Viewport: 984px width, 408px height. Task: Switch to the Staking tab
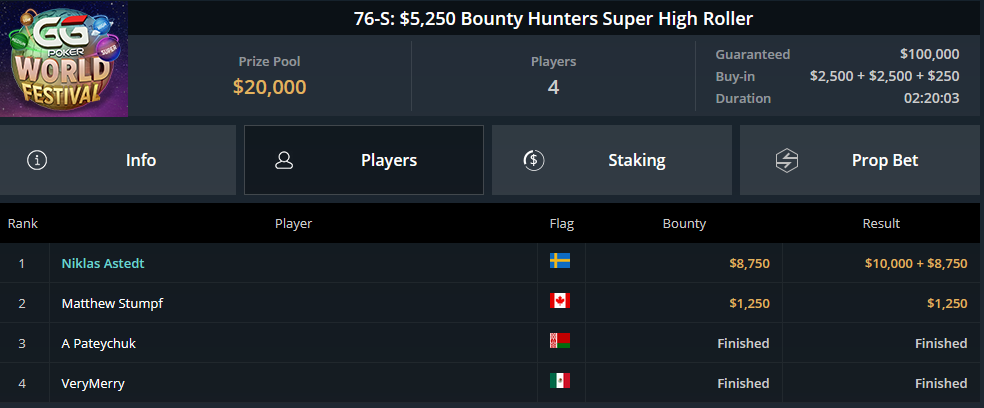[612, 160]
